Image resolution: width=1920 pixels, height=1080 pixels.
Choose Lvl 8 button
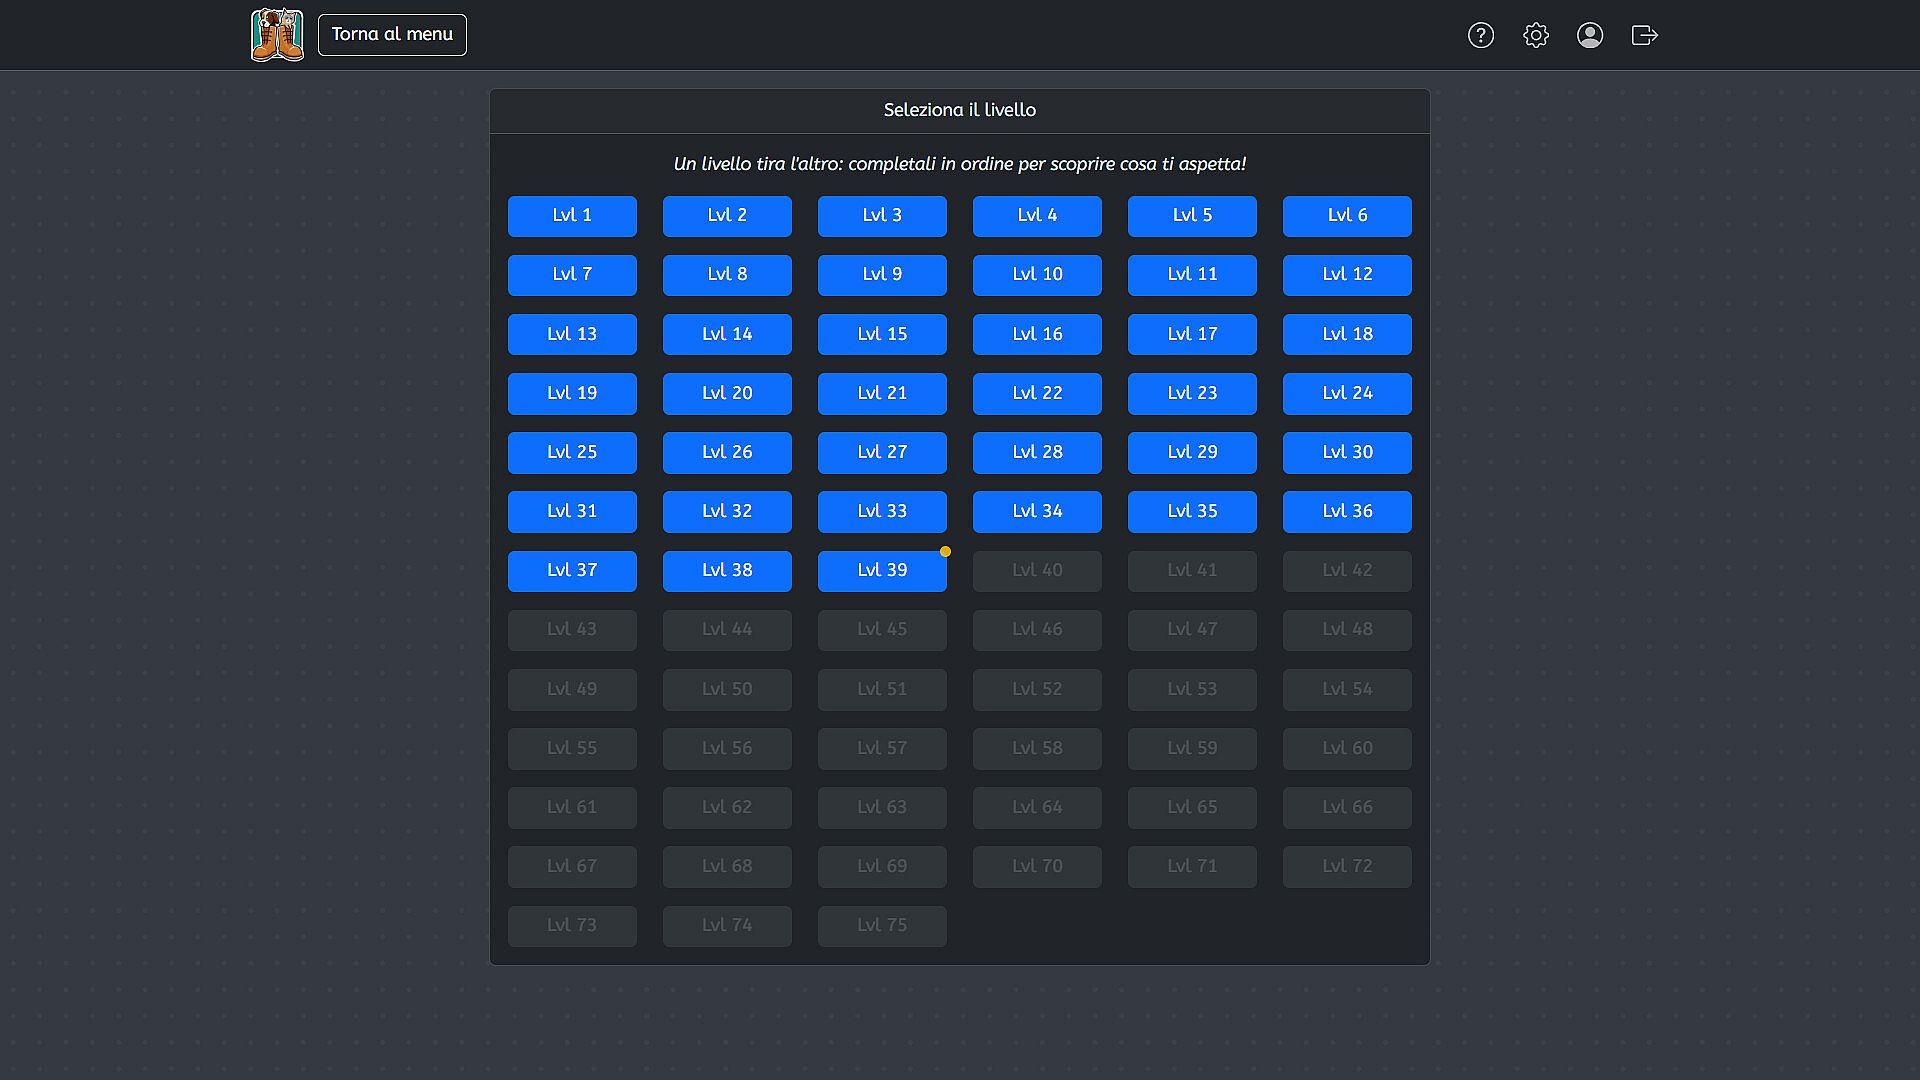click(x=727, y=275)
